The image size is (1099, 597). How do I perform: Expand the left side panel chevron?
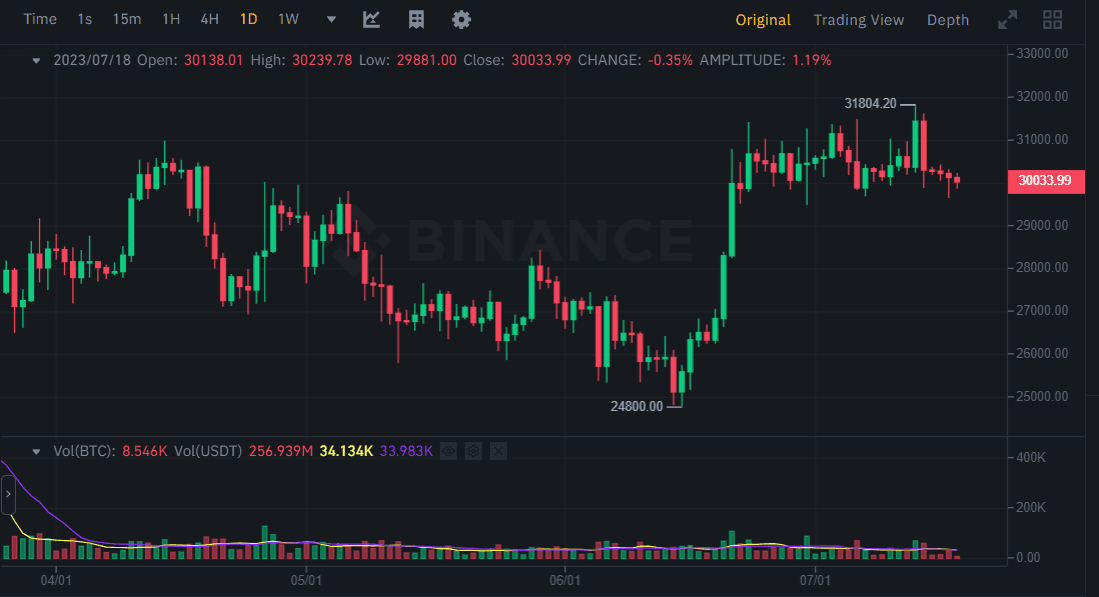coord(8,494)
